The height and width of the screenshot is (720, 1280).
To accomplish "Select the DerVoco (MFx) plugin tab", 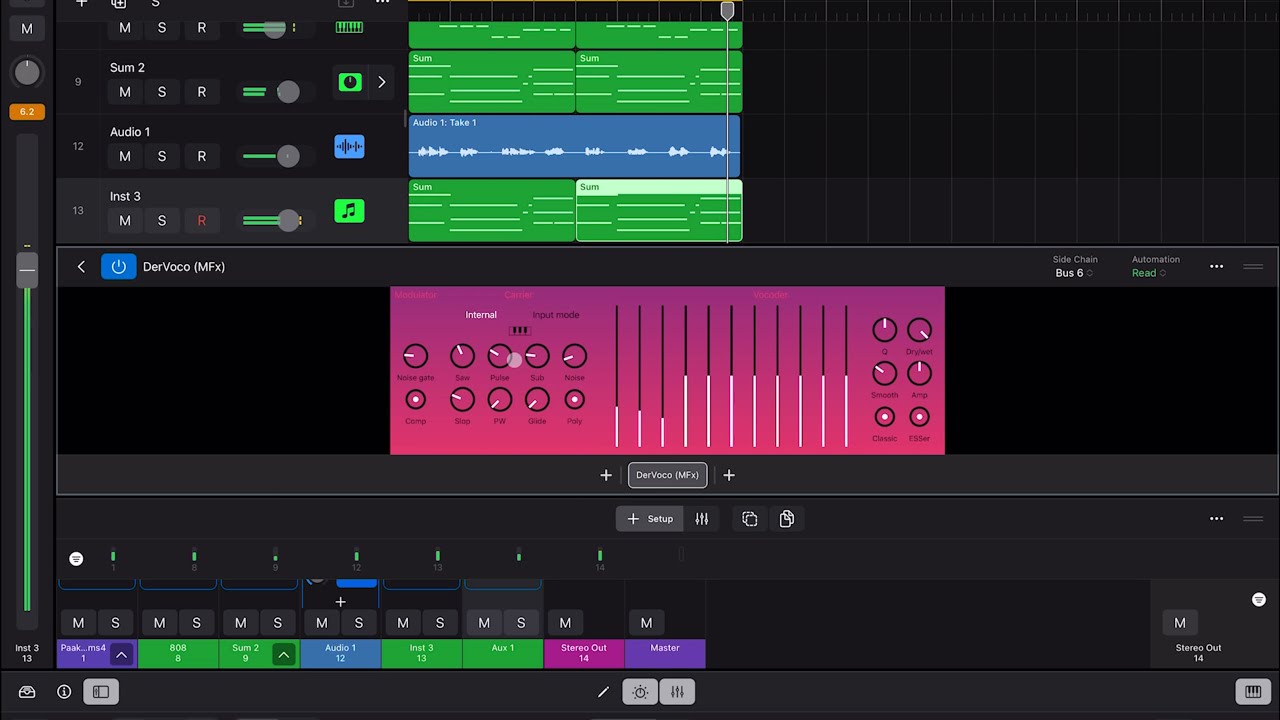I will pyautogui.click(x=667, y=475).
